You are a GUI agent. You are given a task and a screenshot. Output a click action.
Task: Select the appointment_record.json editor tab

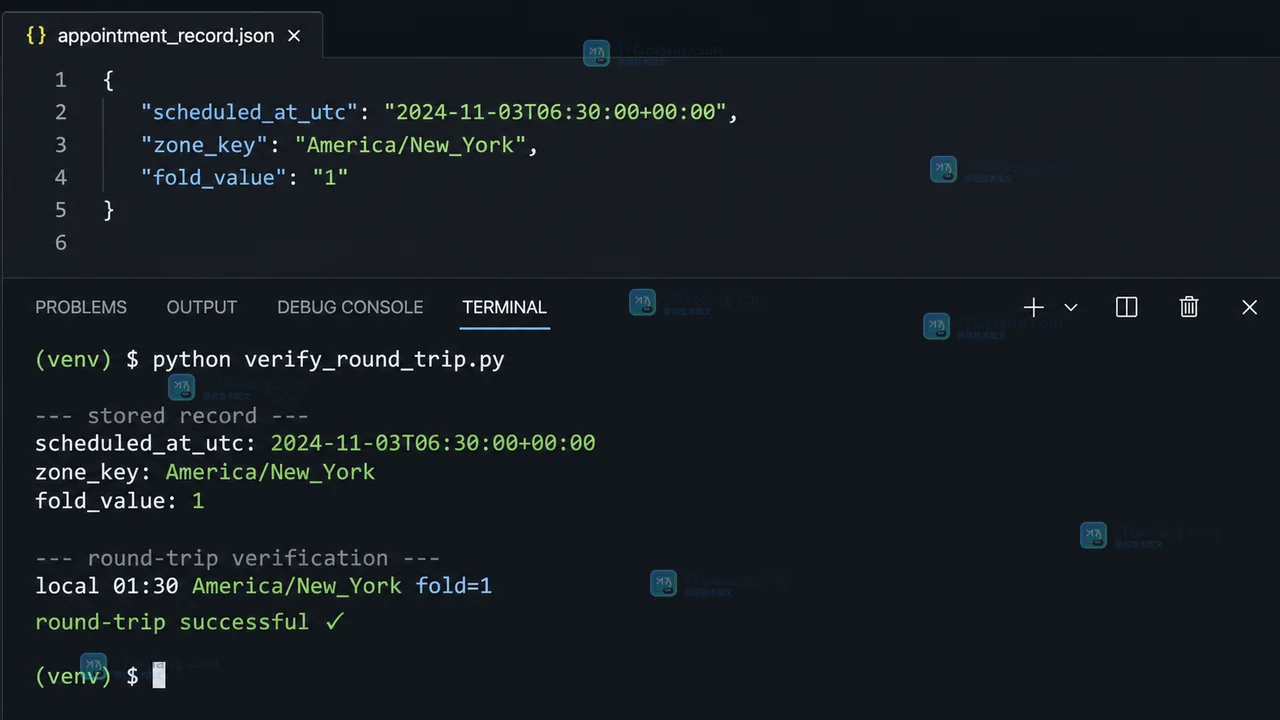click(162, 35)
